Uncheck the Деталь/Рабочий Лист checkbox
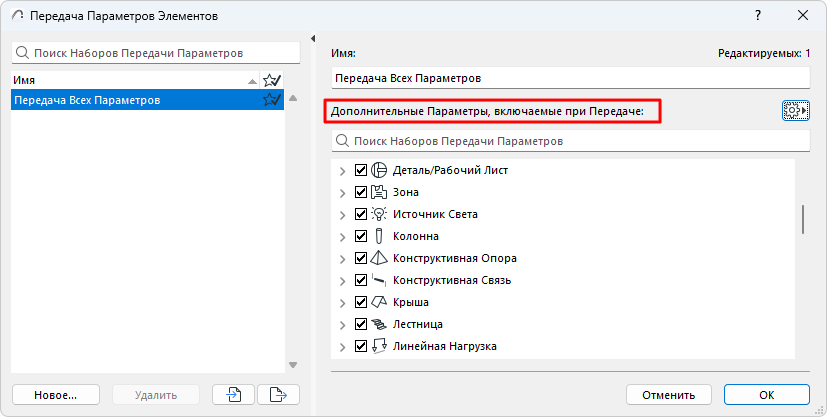This screenshot has width=827, height=417. click(361, 170)
